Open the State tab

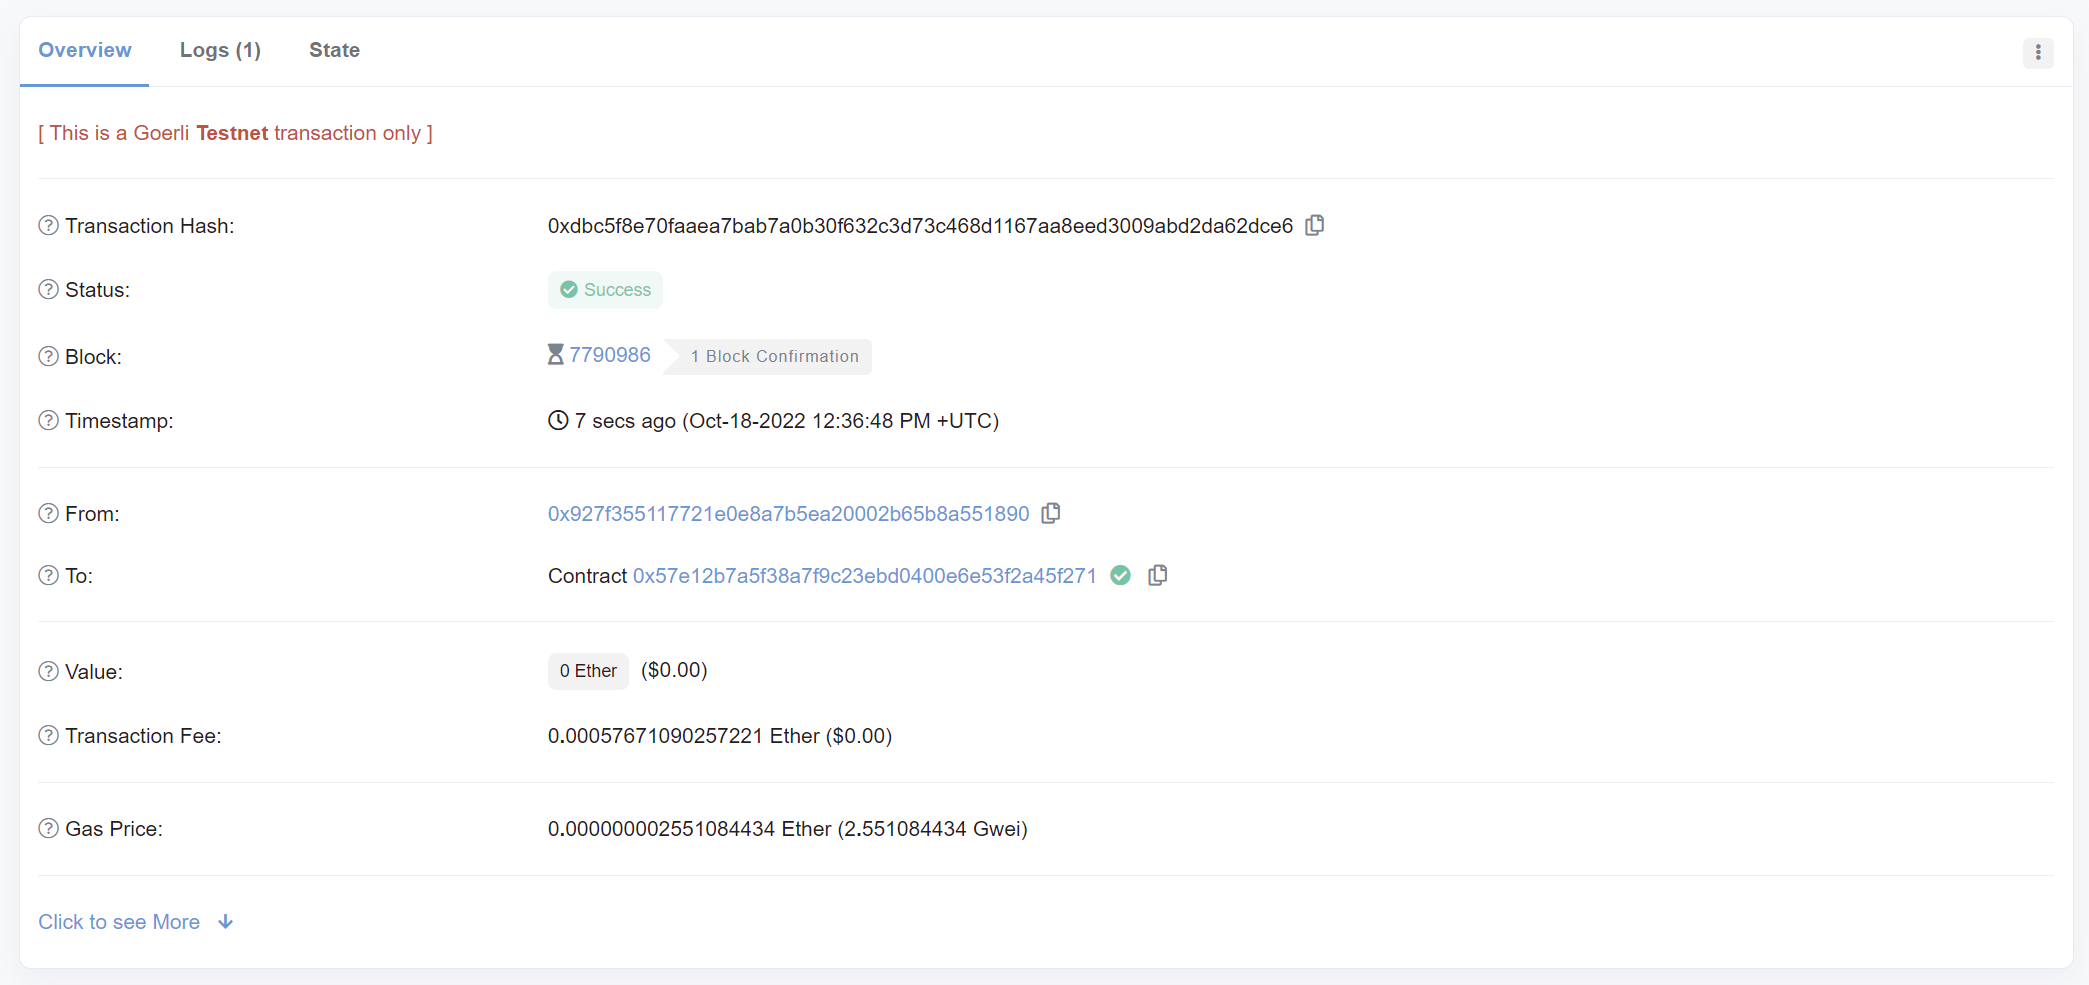point(334,50)
